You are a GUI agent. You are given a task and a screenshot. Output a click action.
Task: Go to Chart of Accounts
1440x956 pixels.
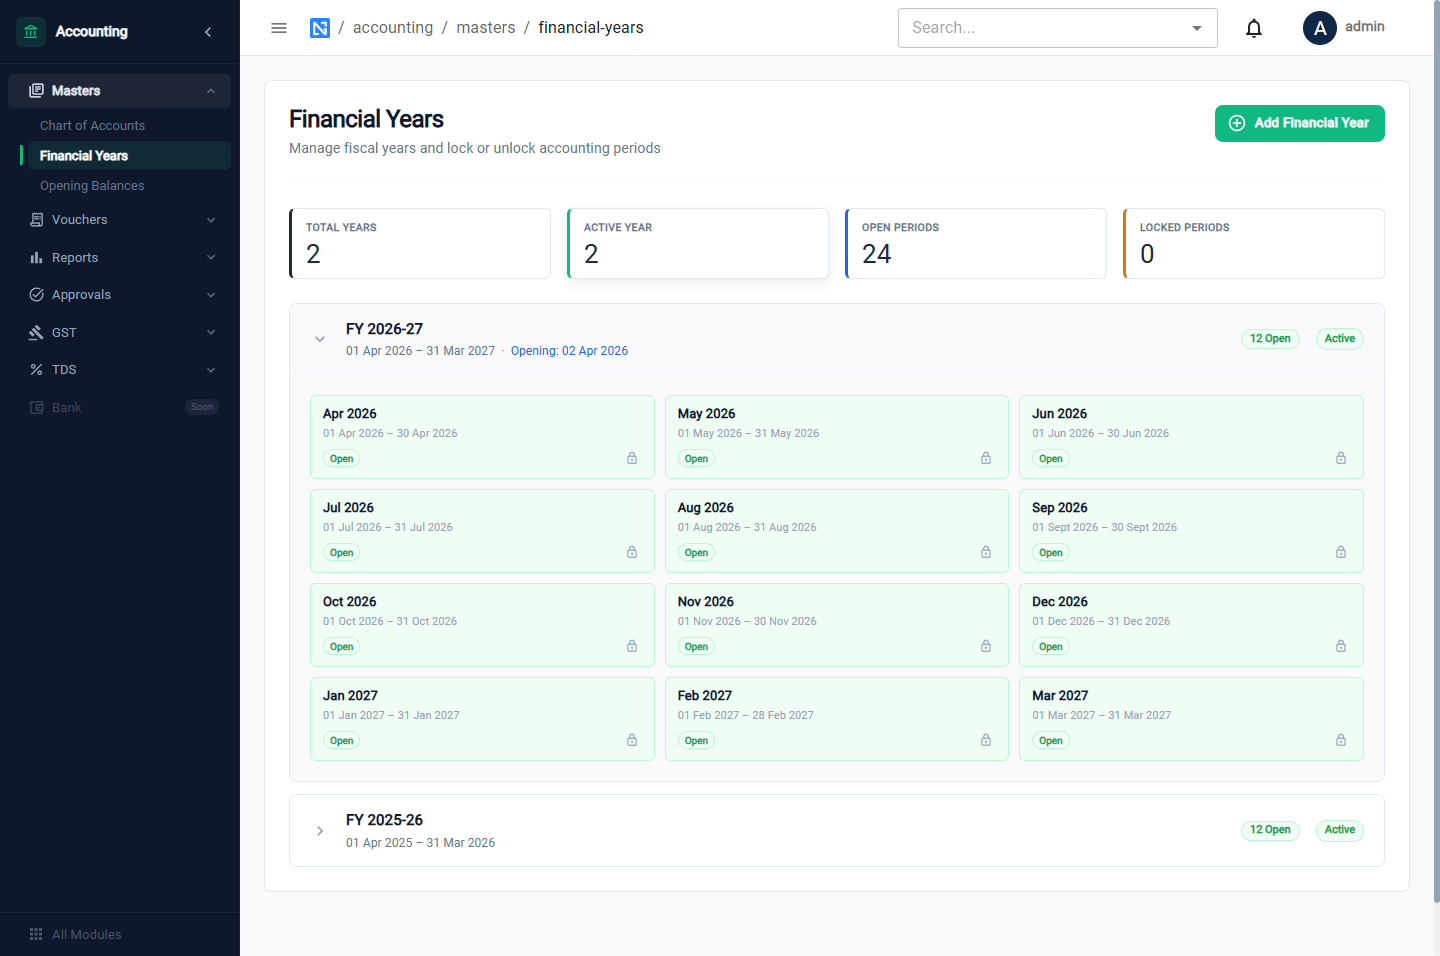point(92,126)
